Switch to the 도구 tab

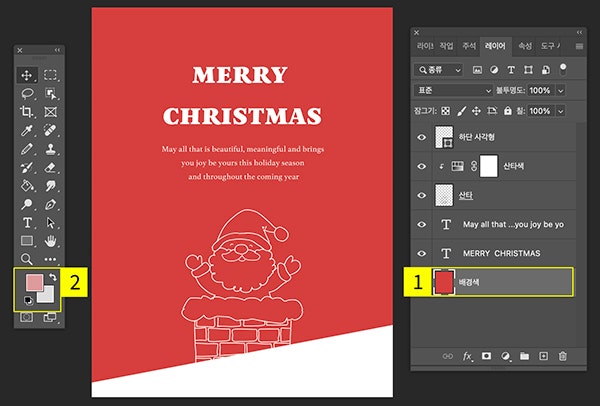pyautogui.click(x=549, y=46)
